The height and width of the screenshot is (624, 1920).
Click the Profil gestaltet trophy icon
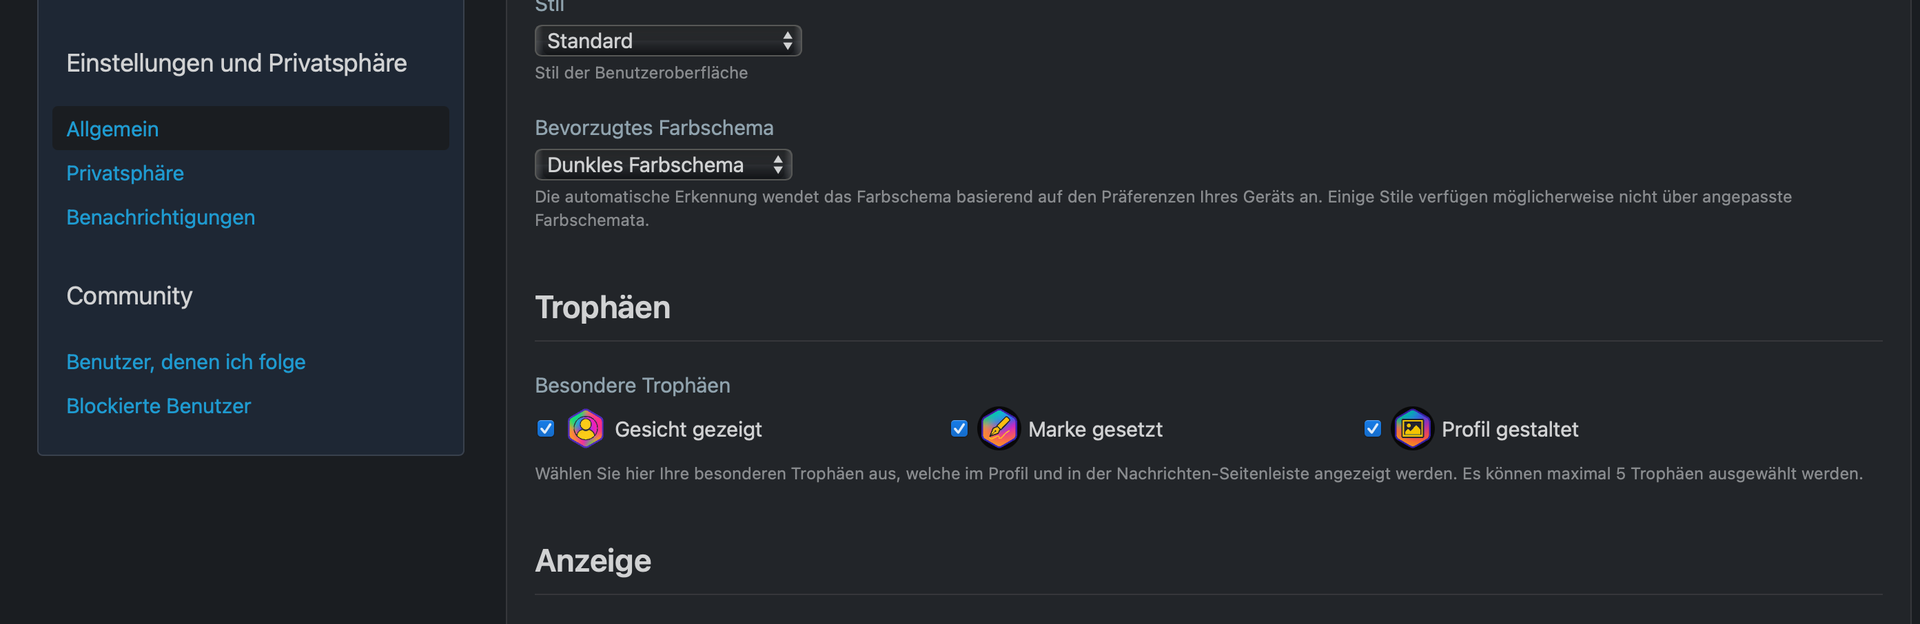click(1412, 429)
